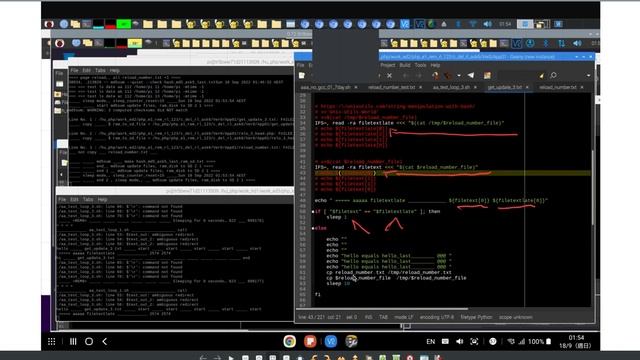The image size is (640, 360).
Task: Click the Raspberry Pi menu icon in top taskbar
Action: coord(49,24)
